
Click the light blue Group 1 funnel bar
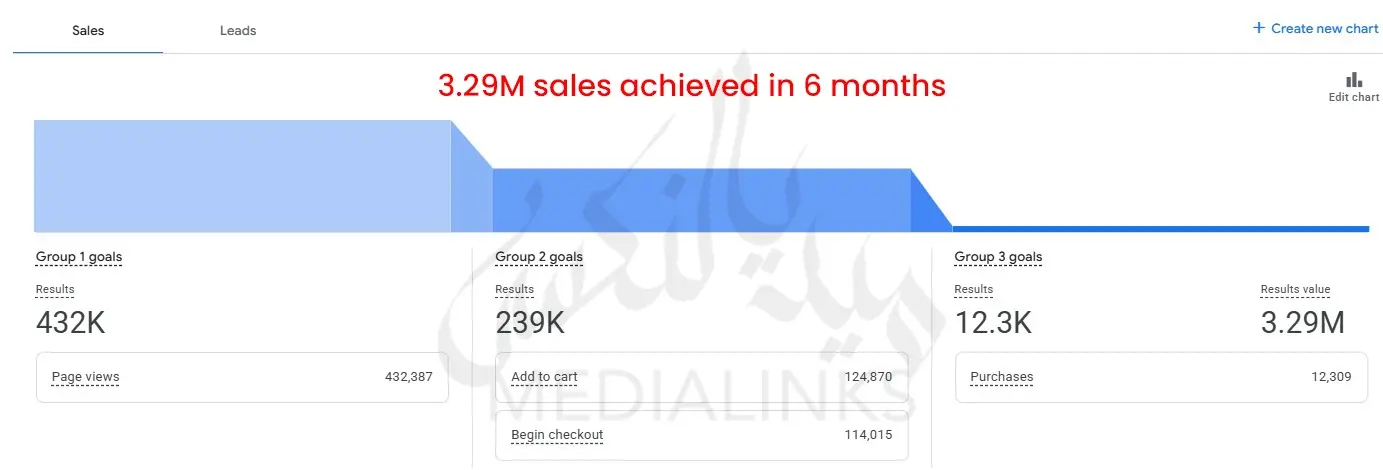(x=242, y=176)
